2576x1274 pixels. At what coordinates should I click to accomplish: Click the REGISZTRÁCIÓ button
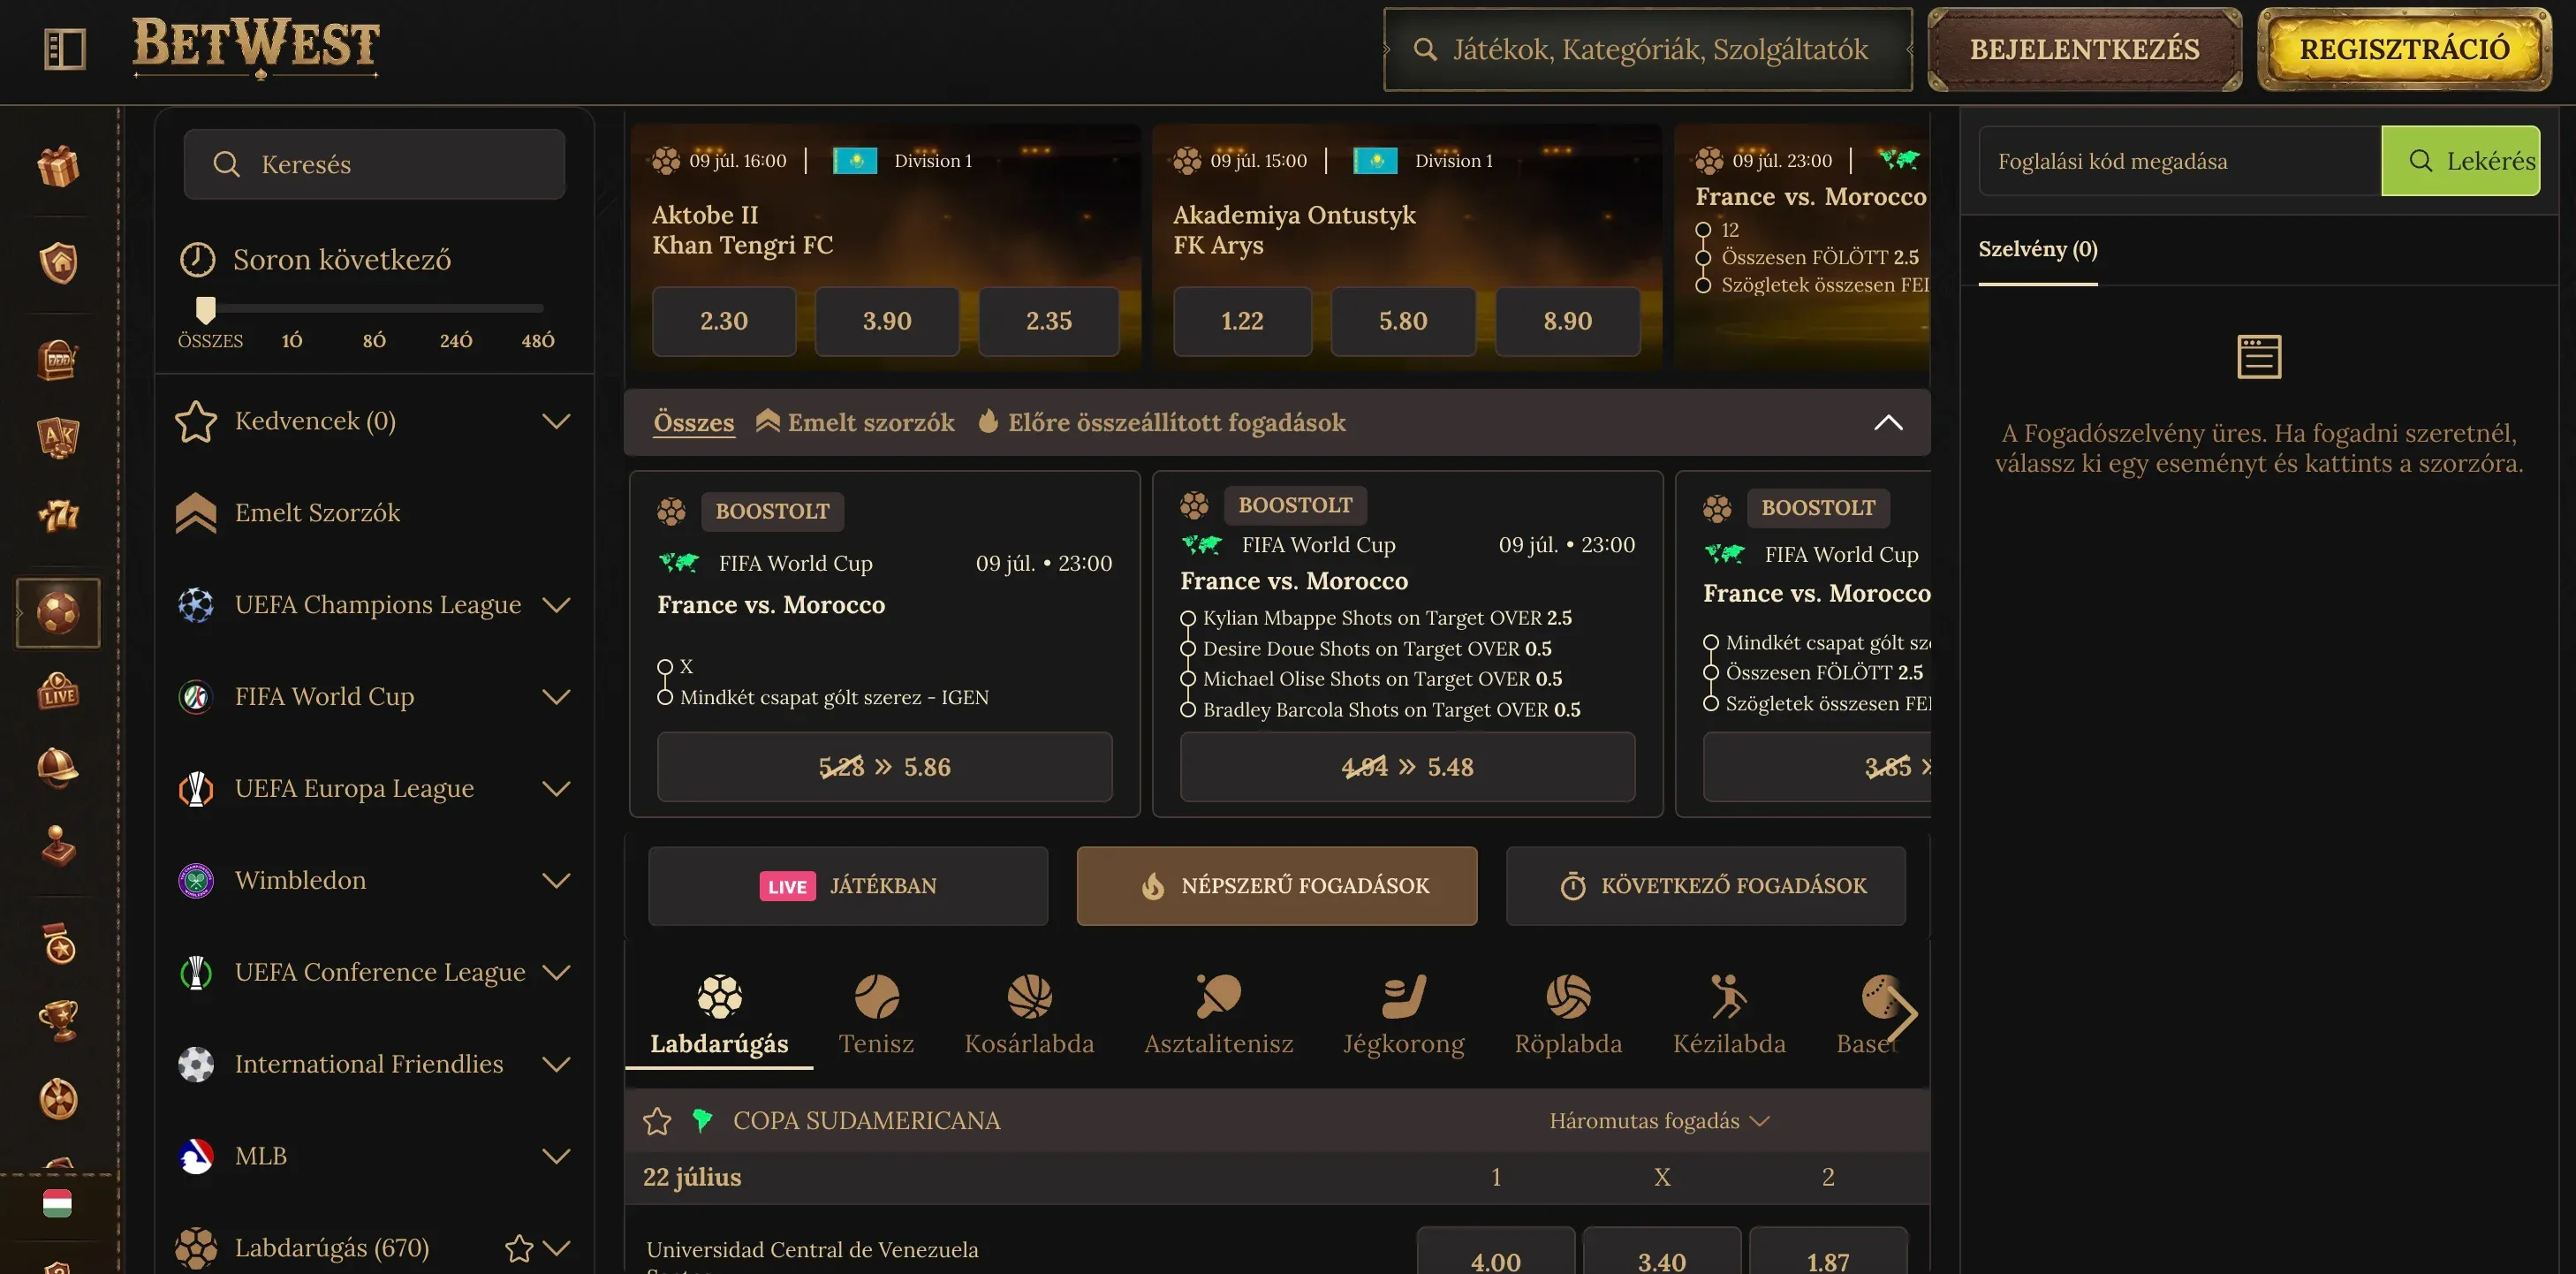(x=2404, y=49)
